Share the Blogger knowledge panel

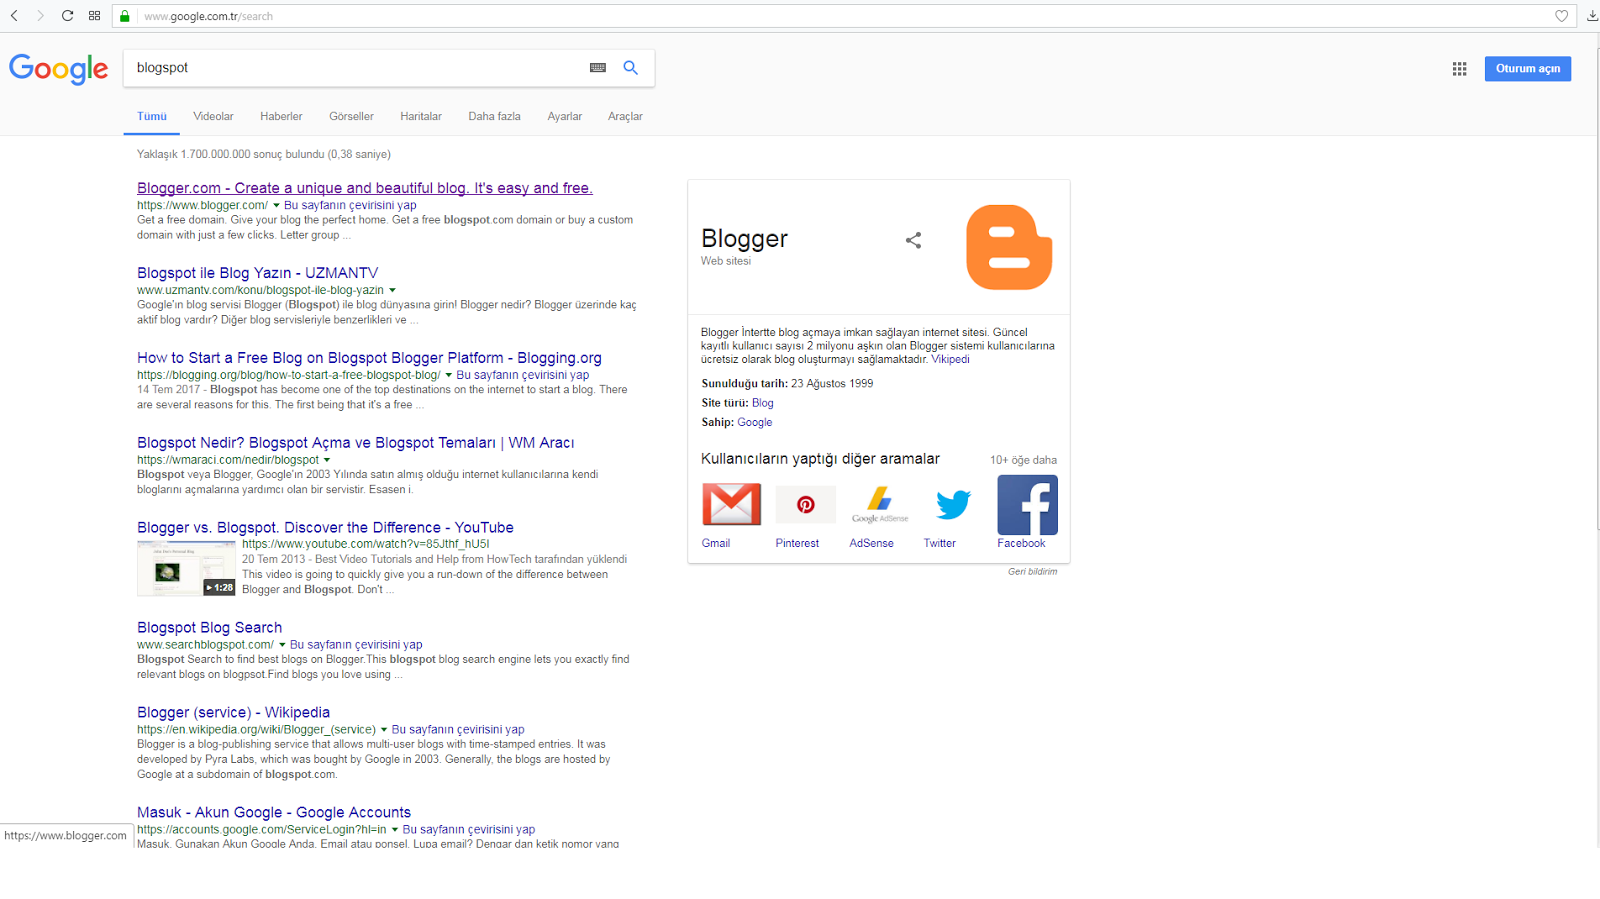(x=913, y=240)
